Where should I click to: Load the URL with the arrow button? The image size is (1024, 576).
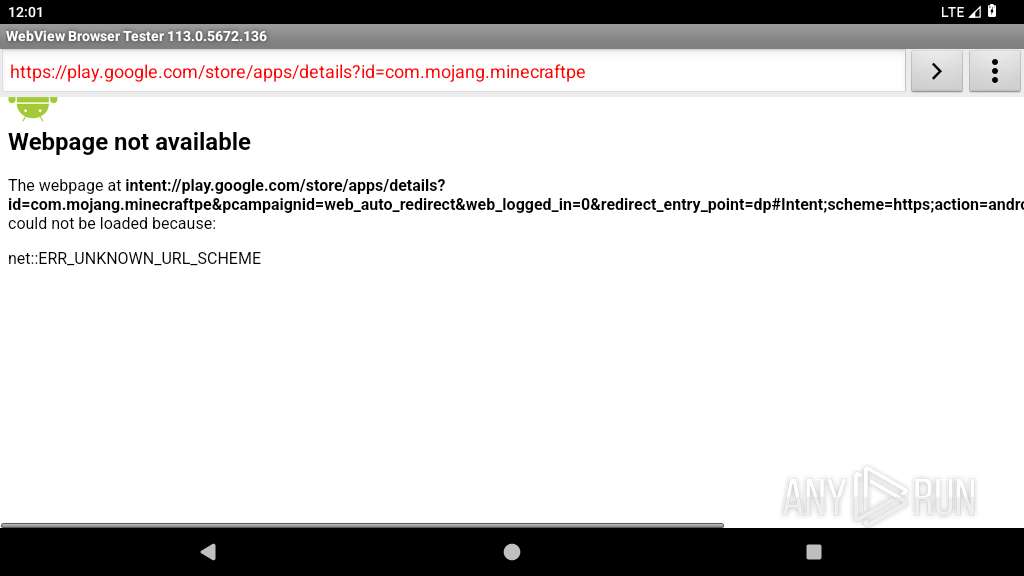point(936,71)
